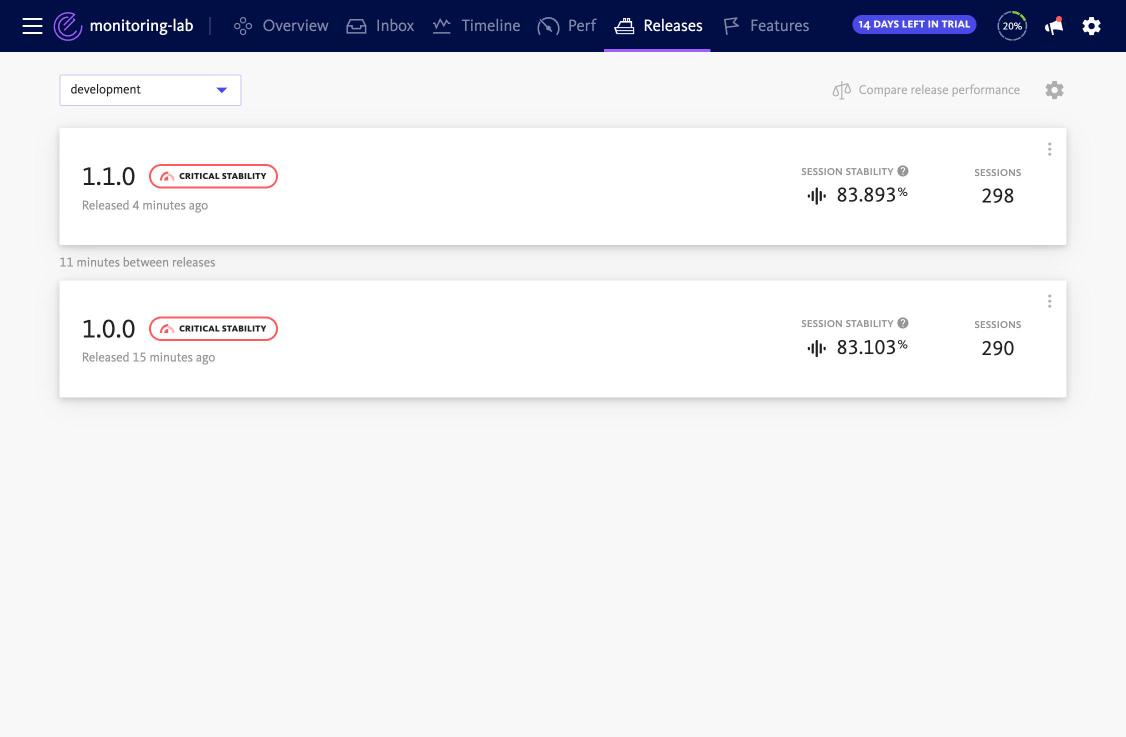Click the 298 sessions count

pos(997,195)
